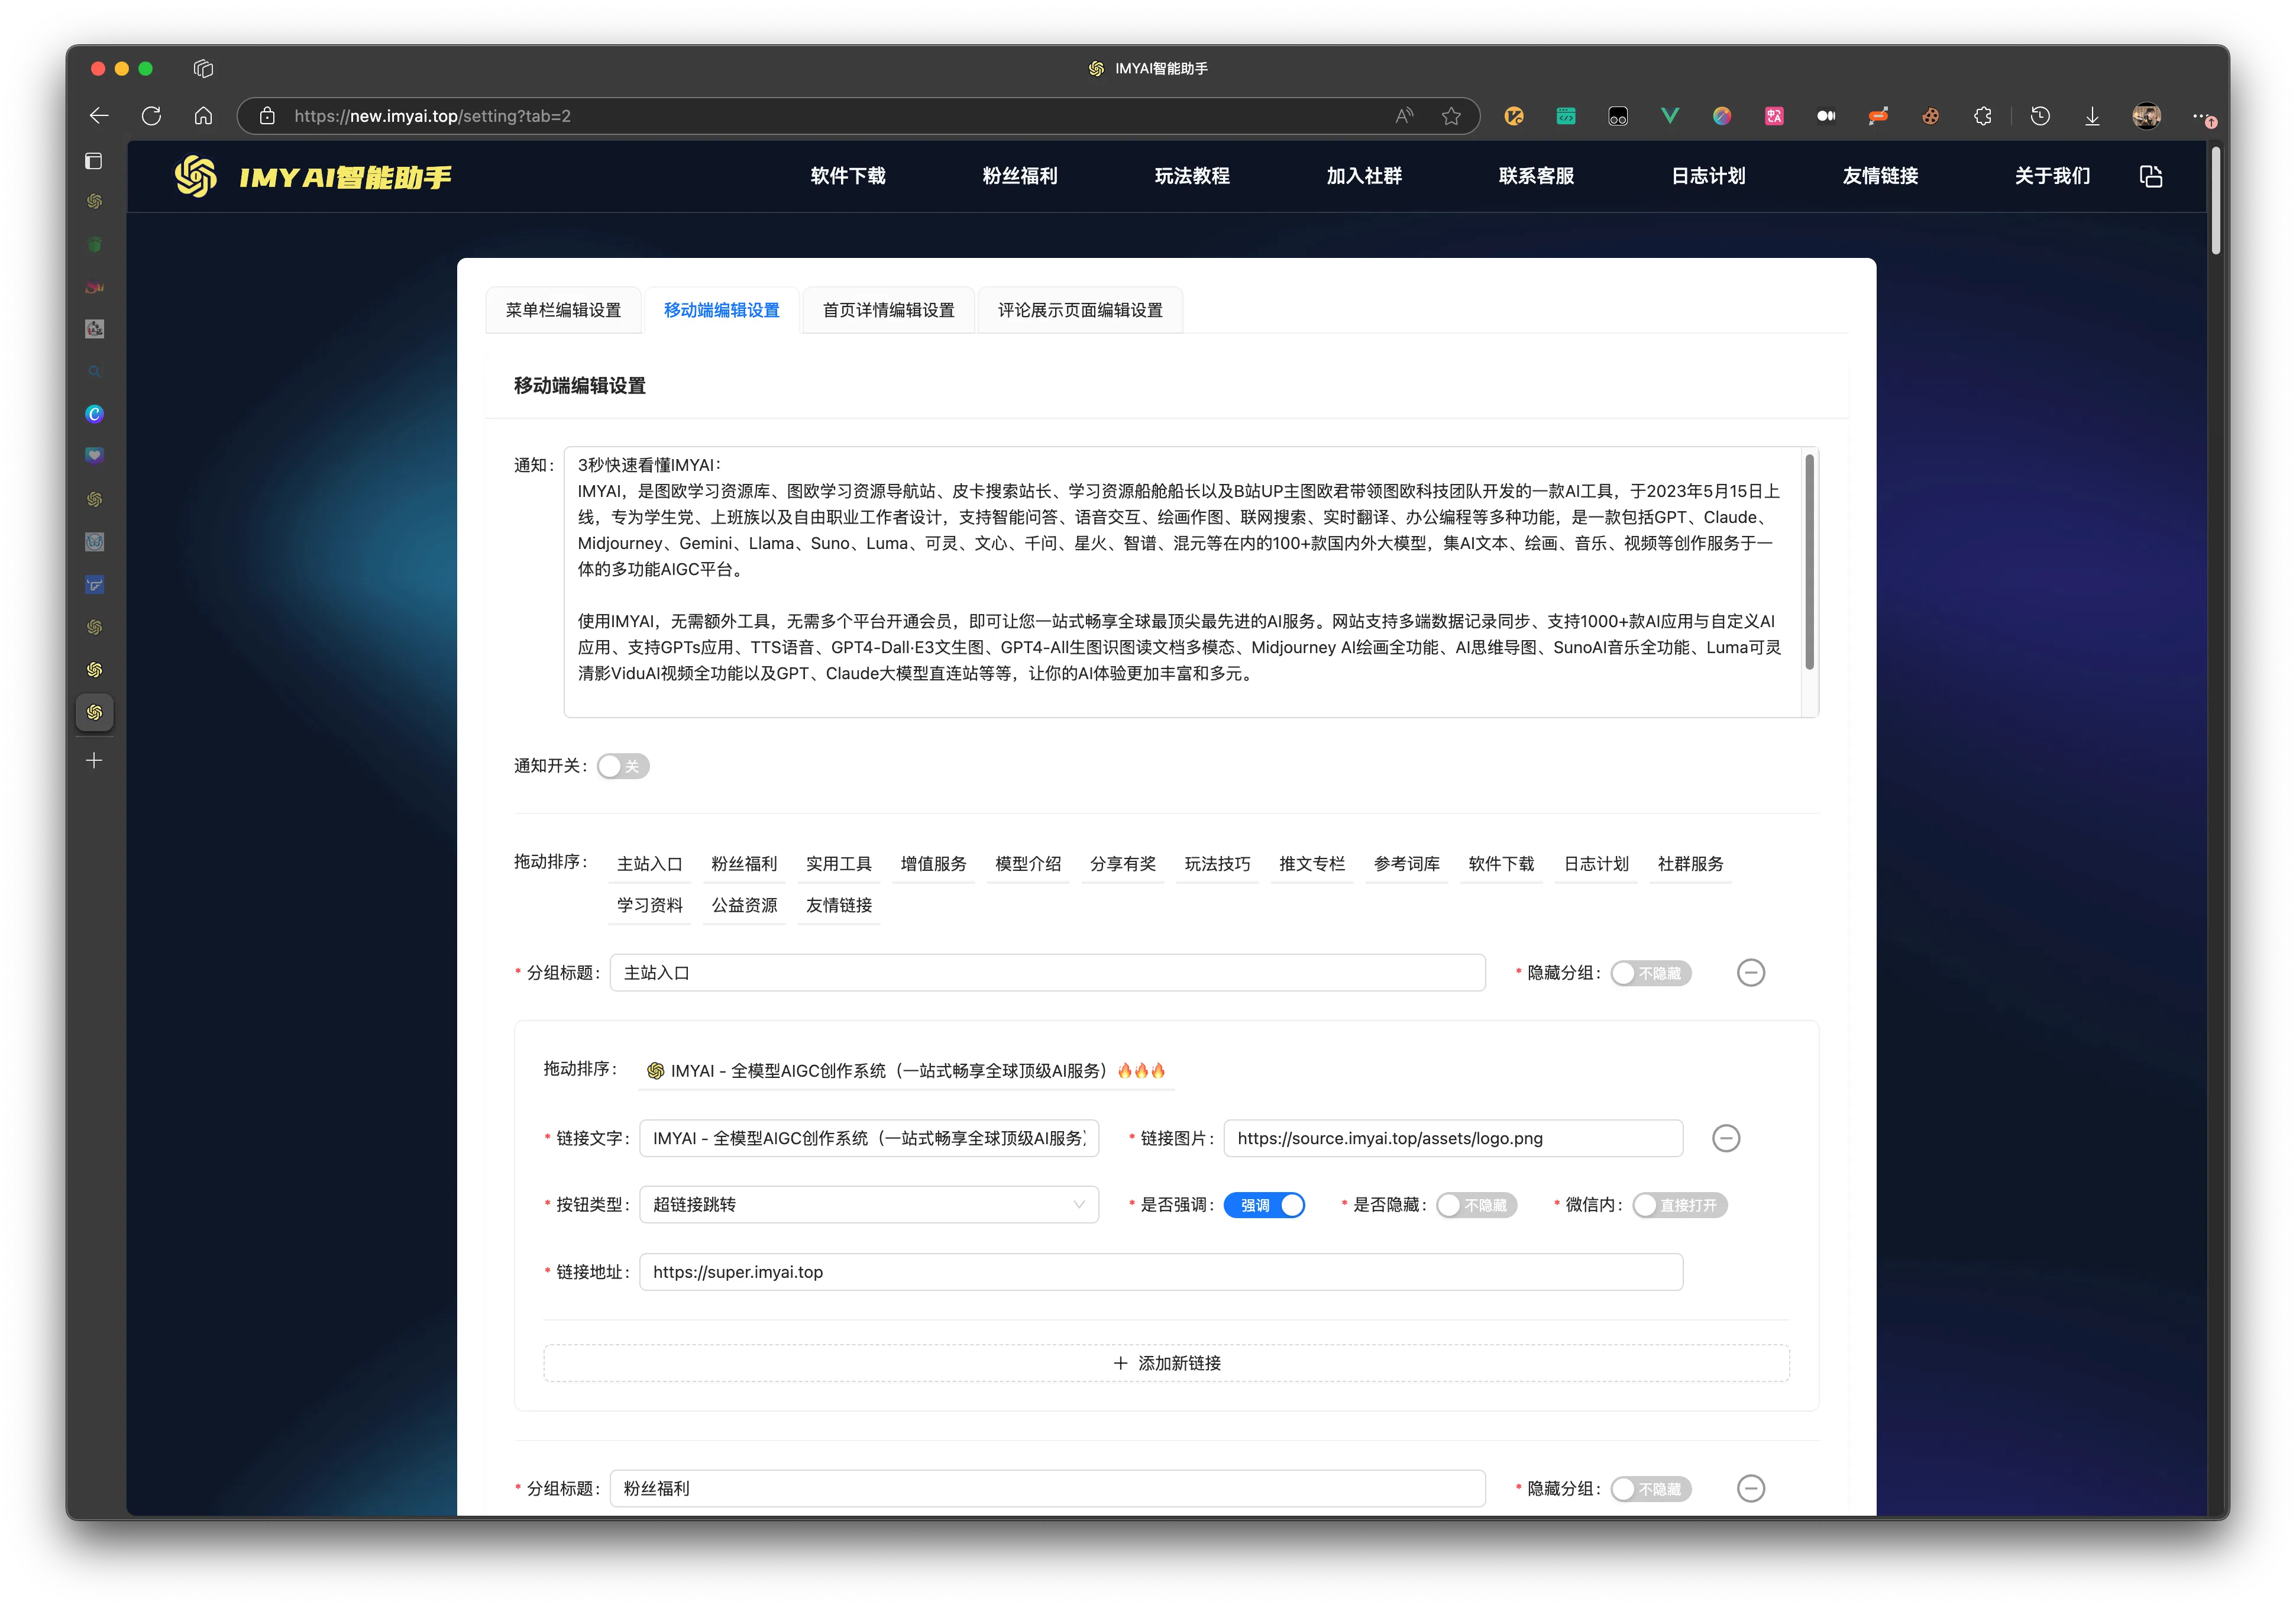2296x1608 pixels.
Task: Expand the 按钮类型 超链接跳转 dropdown
Action: point(869,1204)
